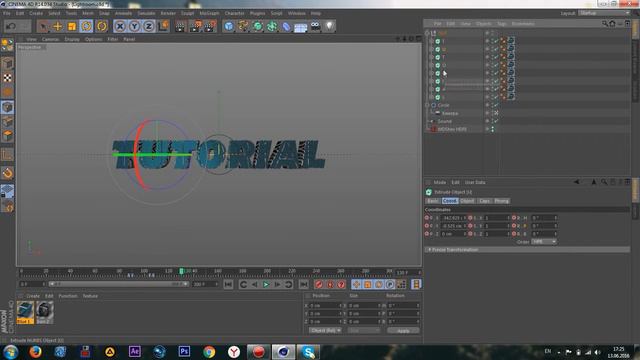This screenshot has height=360, width=640.
Task: Select the Move tool
Action: pos(58,27)
